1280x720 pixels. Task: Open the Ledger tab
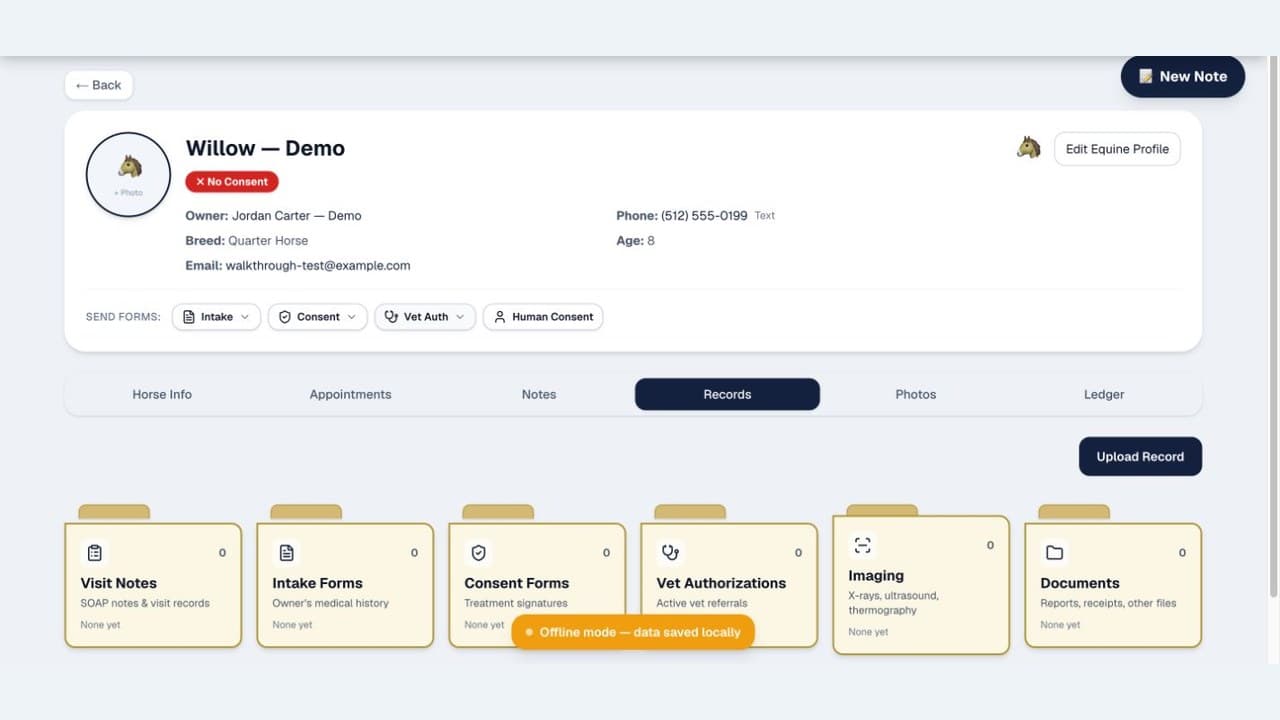1104,394
